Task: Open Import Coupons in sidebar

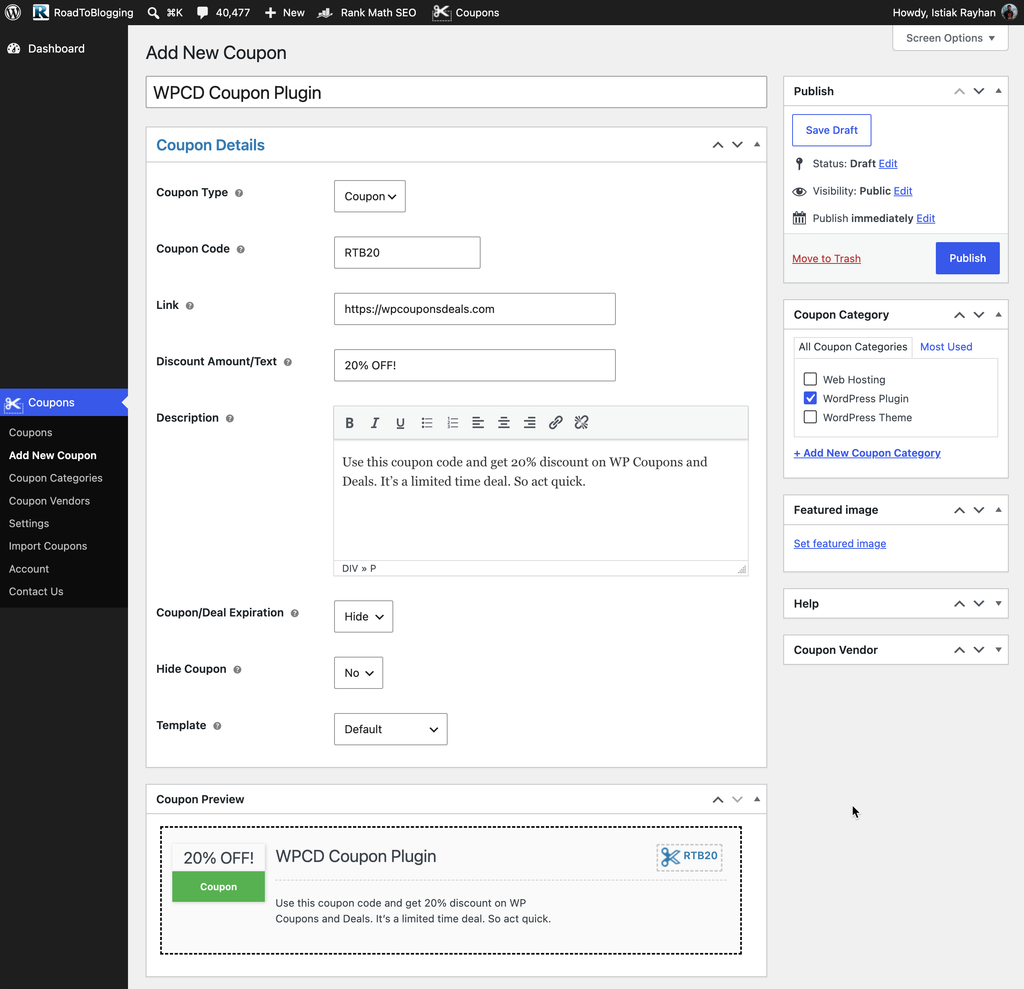Action: coord(48,546)
